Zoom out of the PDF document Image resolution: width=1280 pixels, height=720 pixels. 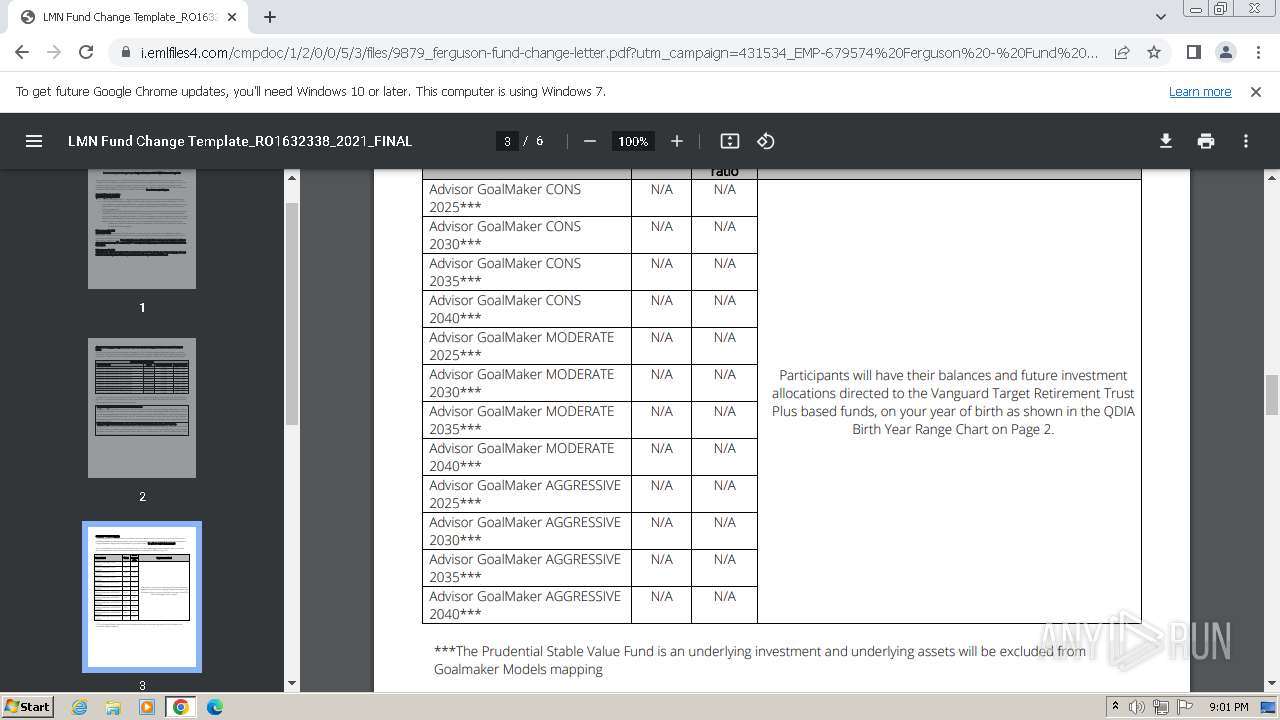[x=590, y=141]
